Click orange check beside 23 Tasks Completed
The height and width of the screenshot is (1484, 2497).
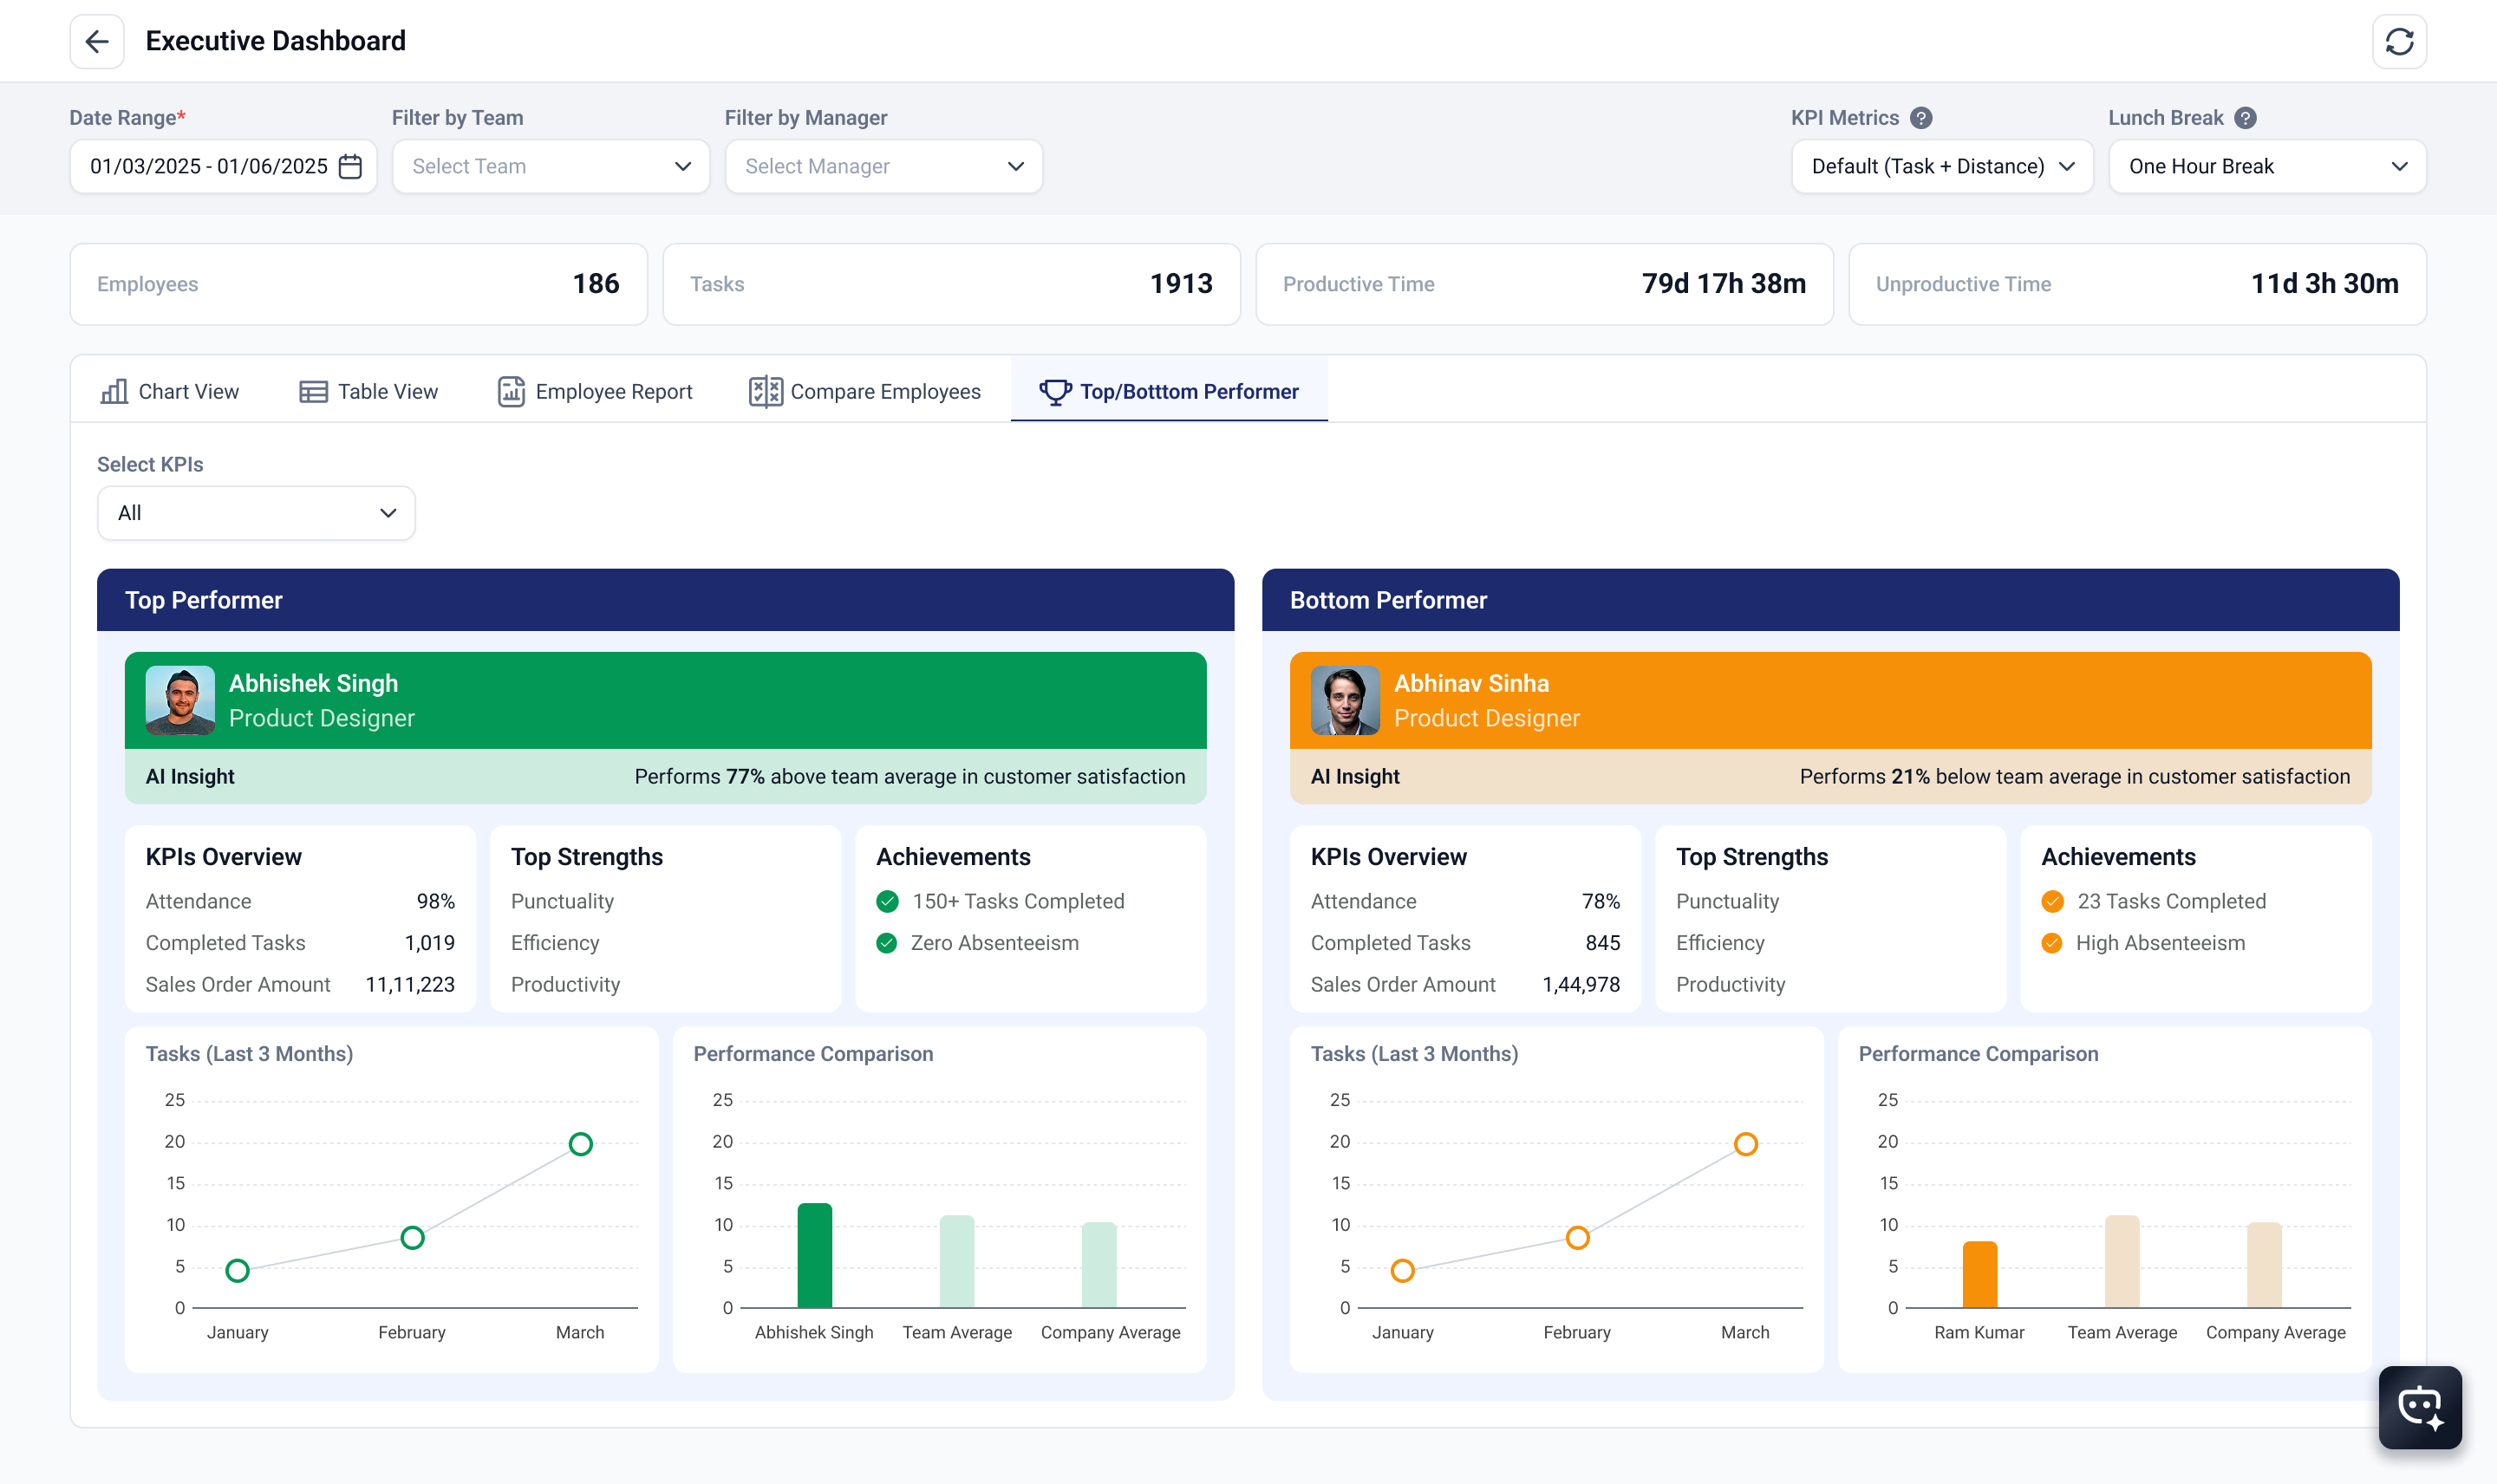[x=2052, y=901]
